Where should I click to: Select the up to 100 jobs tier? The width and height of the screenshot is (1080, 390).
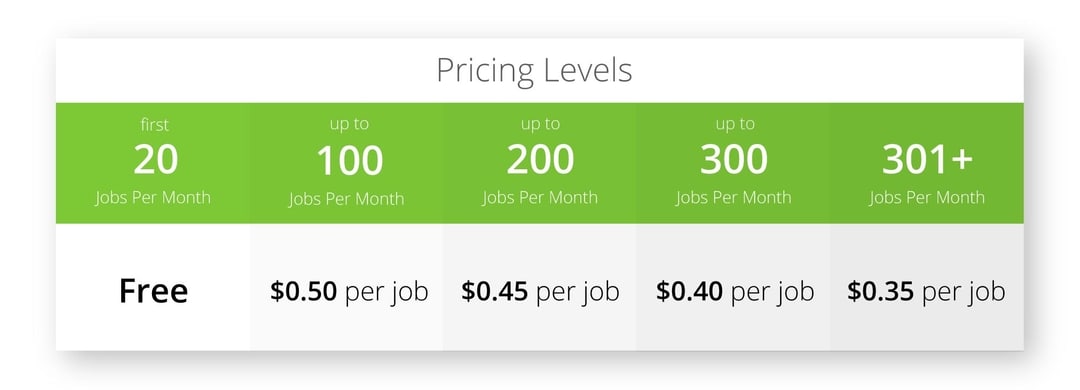pos(346,163)
